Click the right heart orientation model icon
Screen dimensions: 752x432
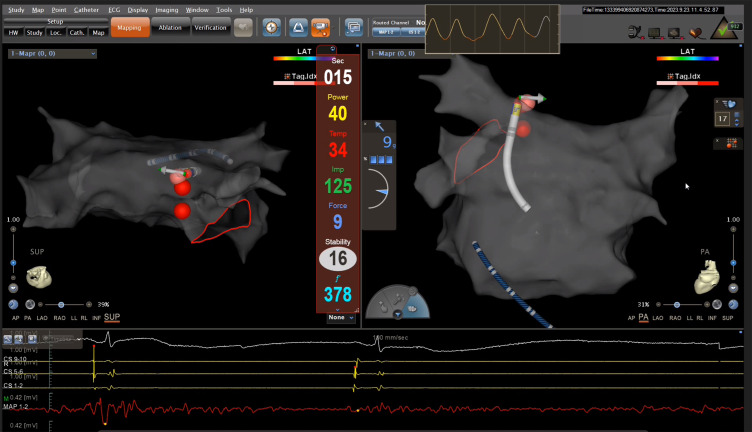click(709, 273)
